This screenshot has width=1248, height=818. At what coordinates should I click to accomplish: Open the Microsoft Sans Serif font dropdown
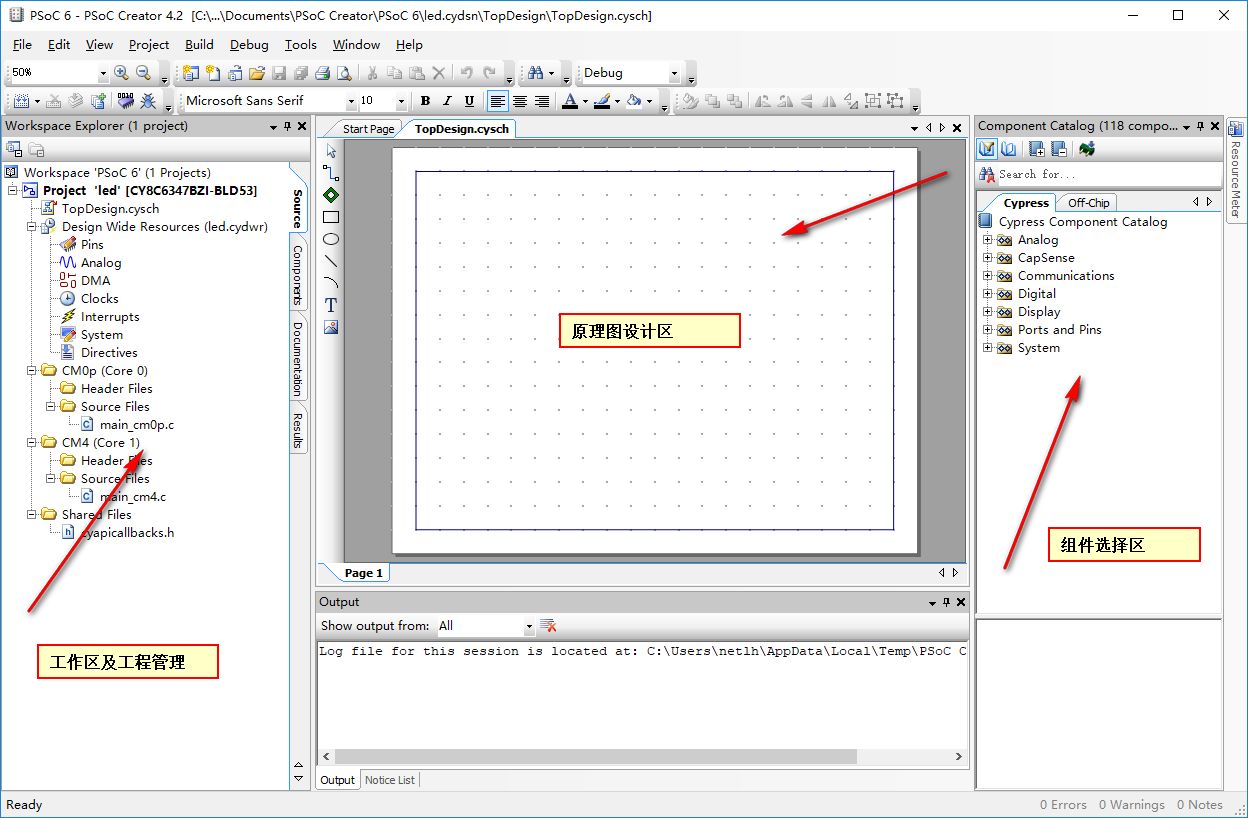point(351,101)
